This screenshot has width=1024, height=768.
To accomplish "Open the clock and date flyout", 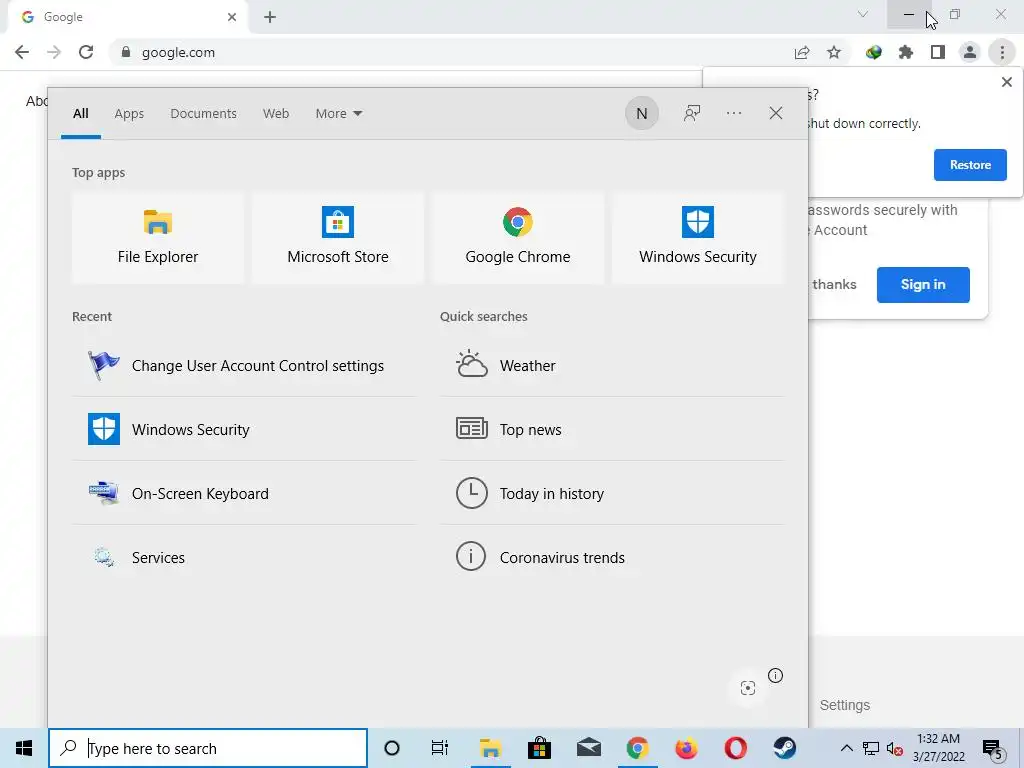I will pos(938,748).
